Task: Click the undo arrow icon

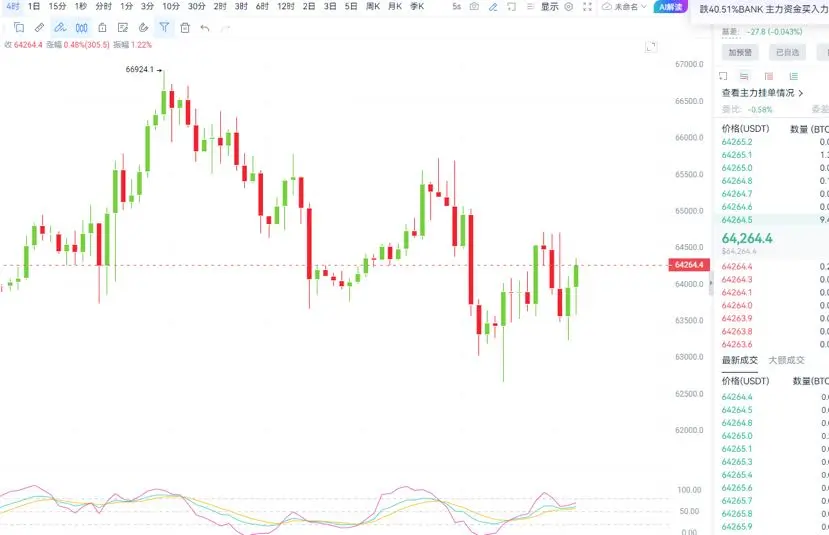Action: [205, 27]
